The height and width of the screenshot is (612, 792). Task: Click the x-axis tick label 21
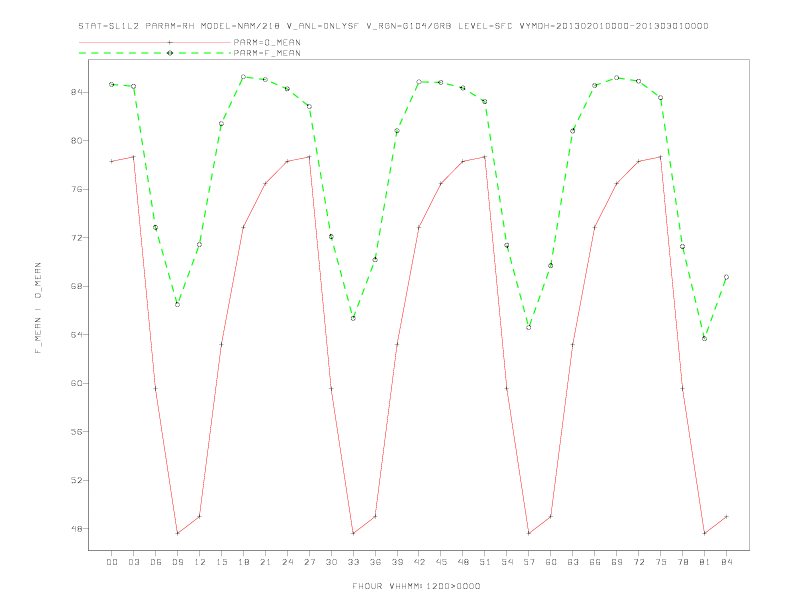(266, 562)
